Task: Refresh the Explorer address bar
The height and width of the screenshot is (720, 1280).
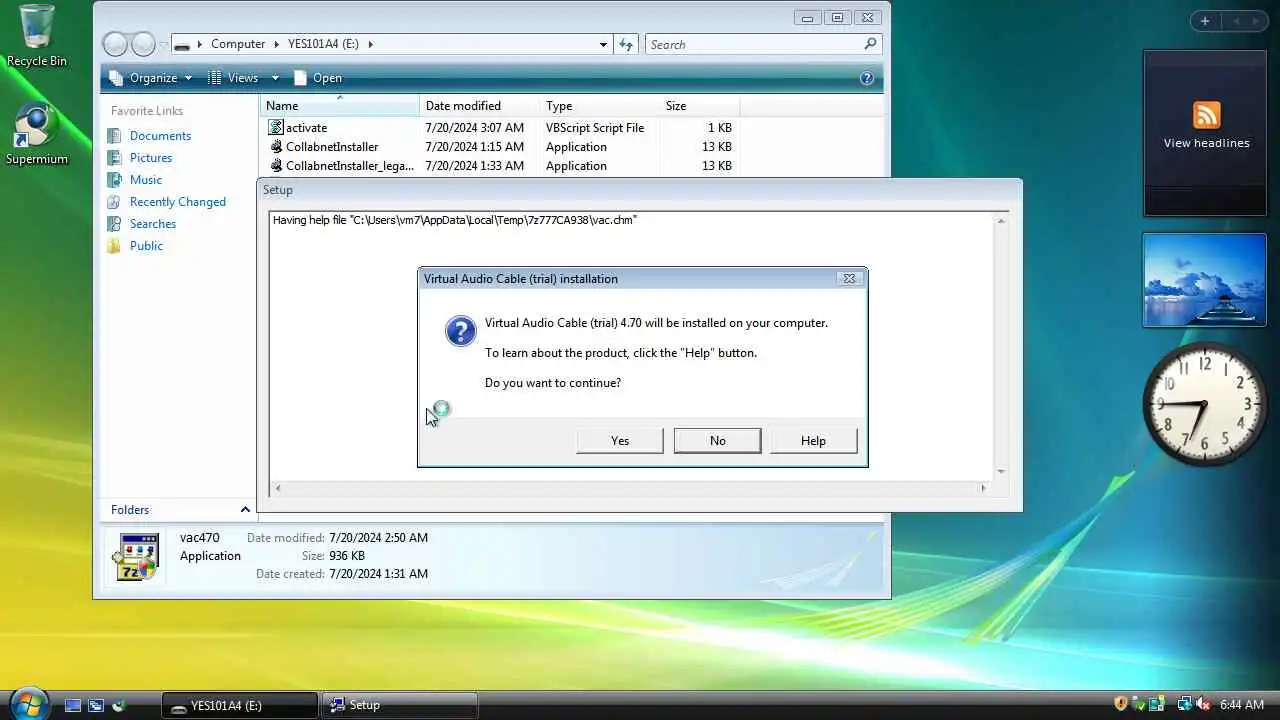Action: (x=626, y=44)
